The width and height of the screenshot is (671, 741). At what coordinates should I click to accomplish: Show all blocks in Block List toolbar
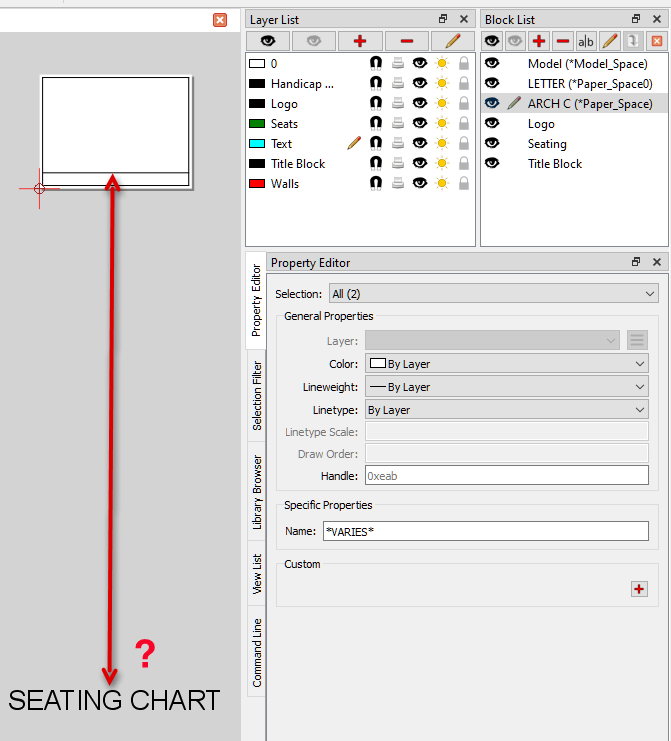coord(492,41)
